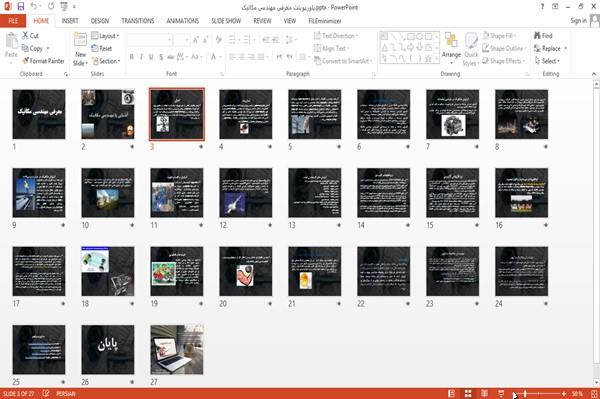Switch to Reading view in status bar
The image size is (600, 399).
tap(484, 394)
